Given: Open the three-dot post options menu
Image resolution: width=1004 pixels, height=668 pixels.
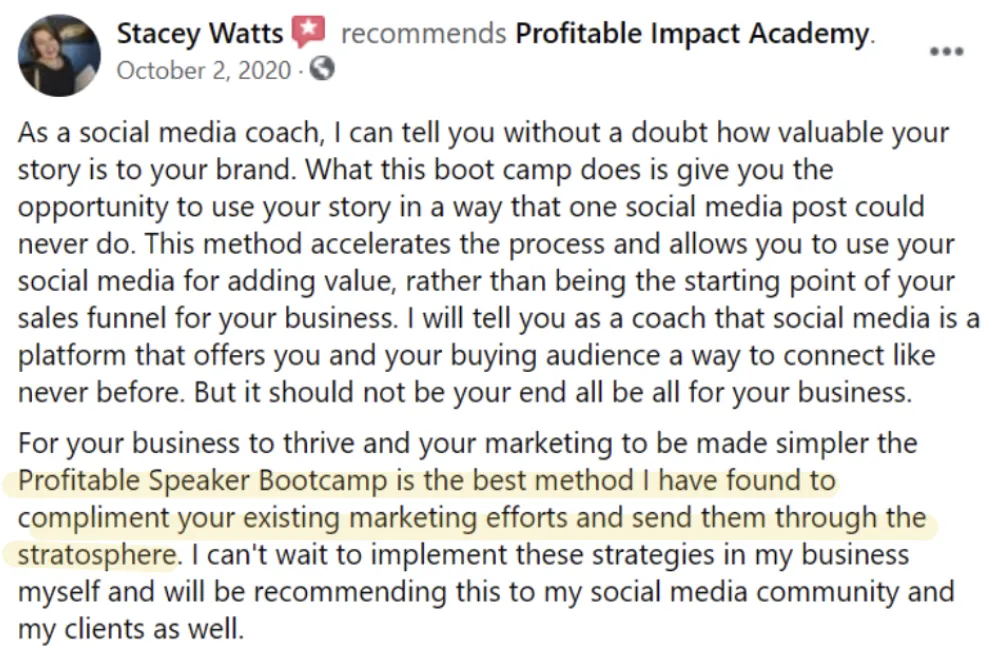Looking at the screenshot, I should click(946, 51).
